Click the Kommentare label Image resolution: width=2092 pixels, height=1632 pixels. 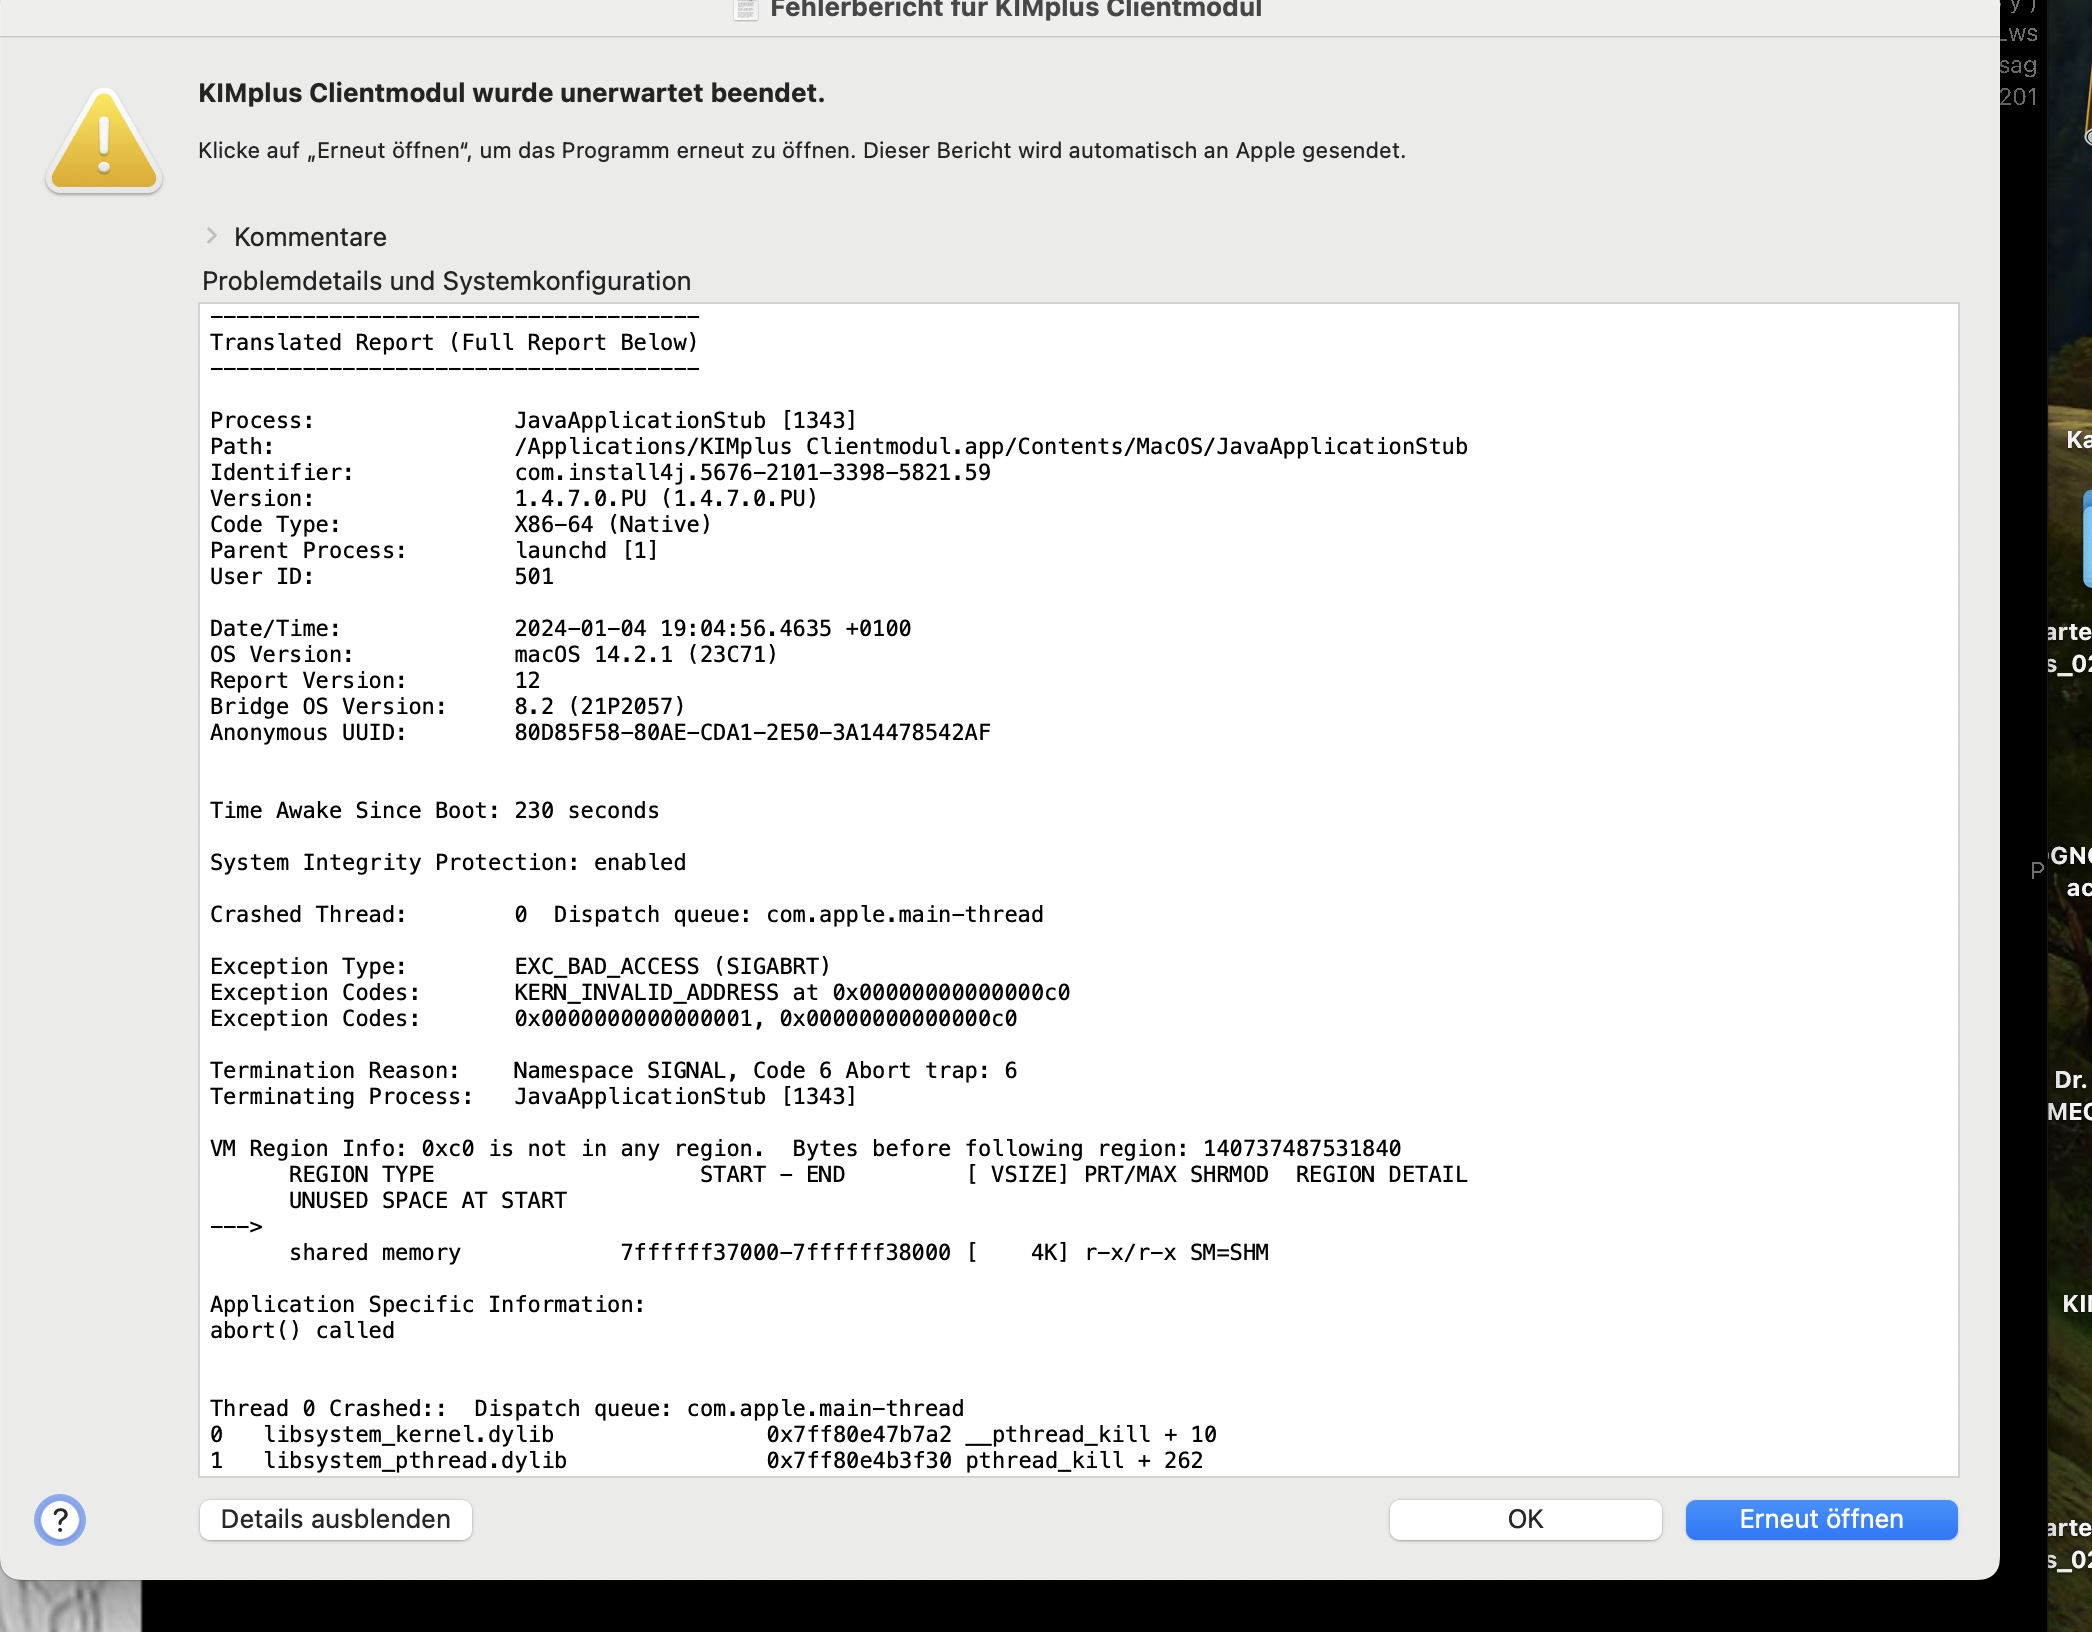(x=310, y=237)
